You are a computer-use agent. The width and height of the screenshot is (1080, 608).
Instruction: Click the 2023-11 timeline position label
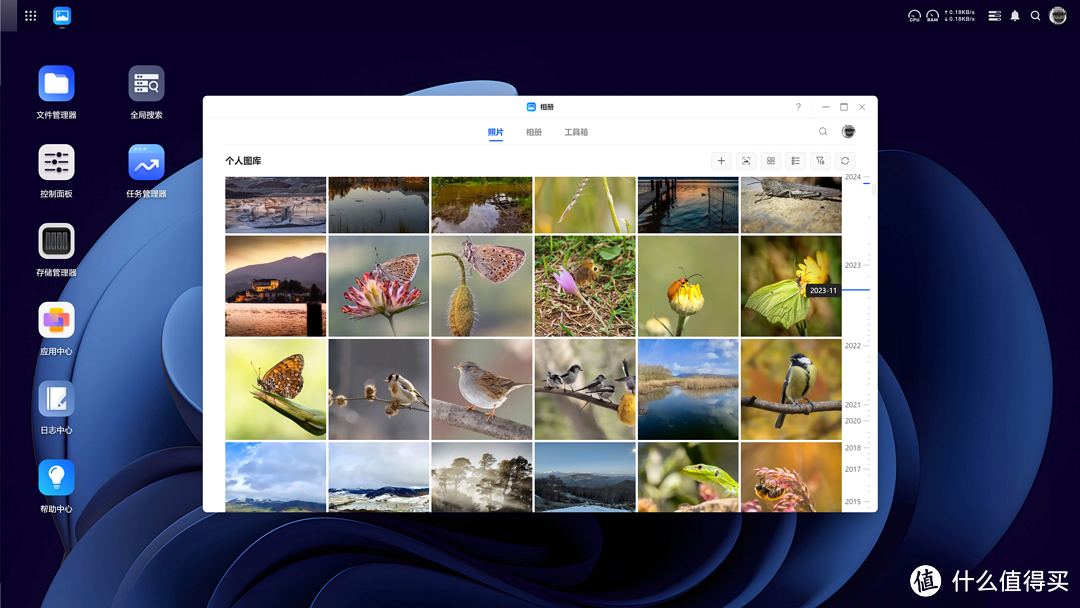click(823, 291)
